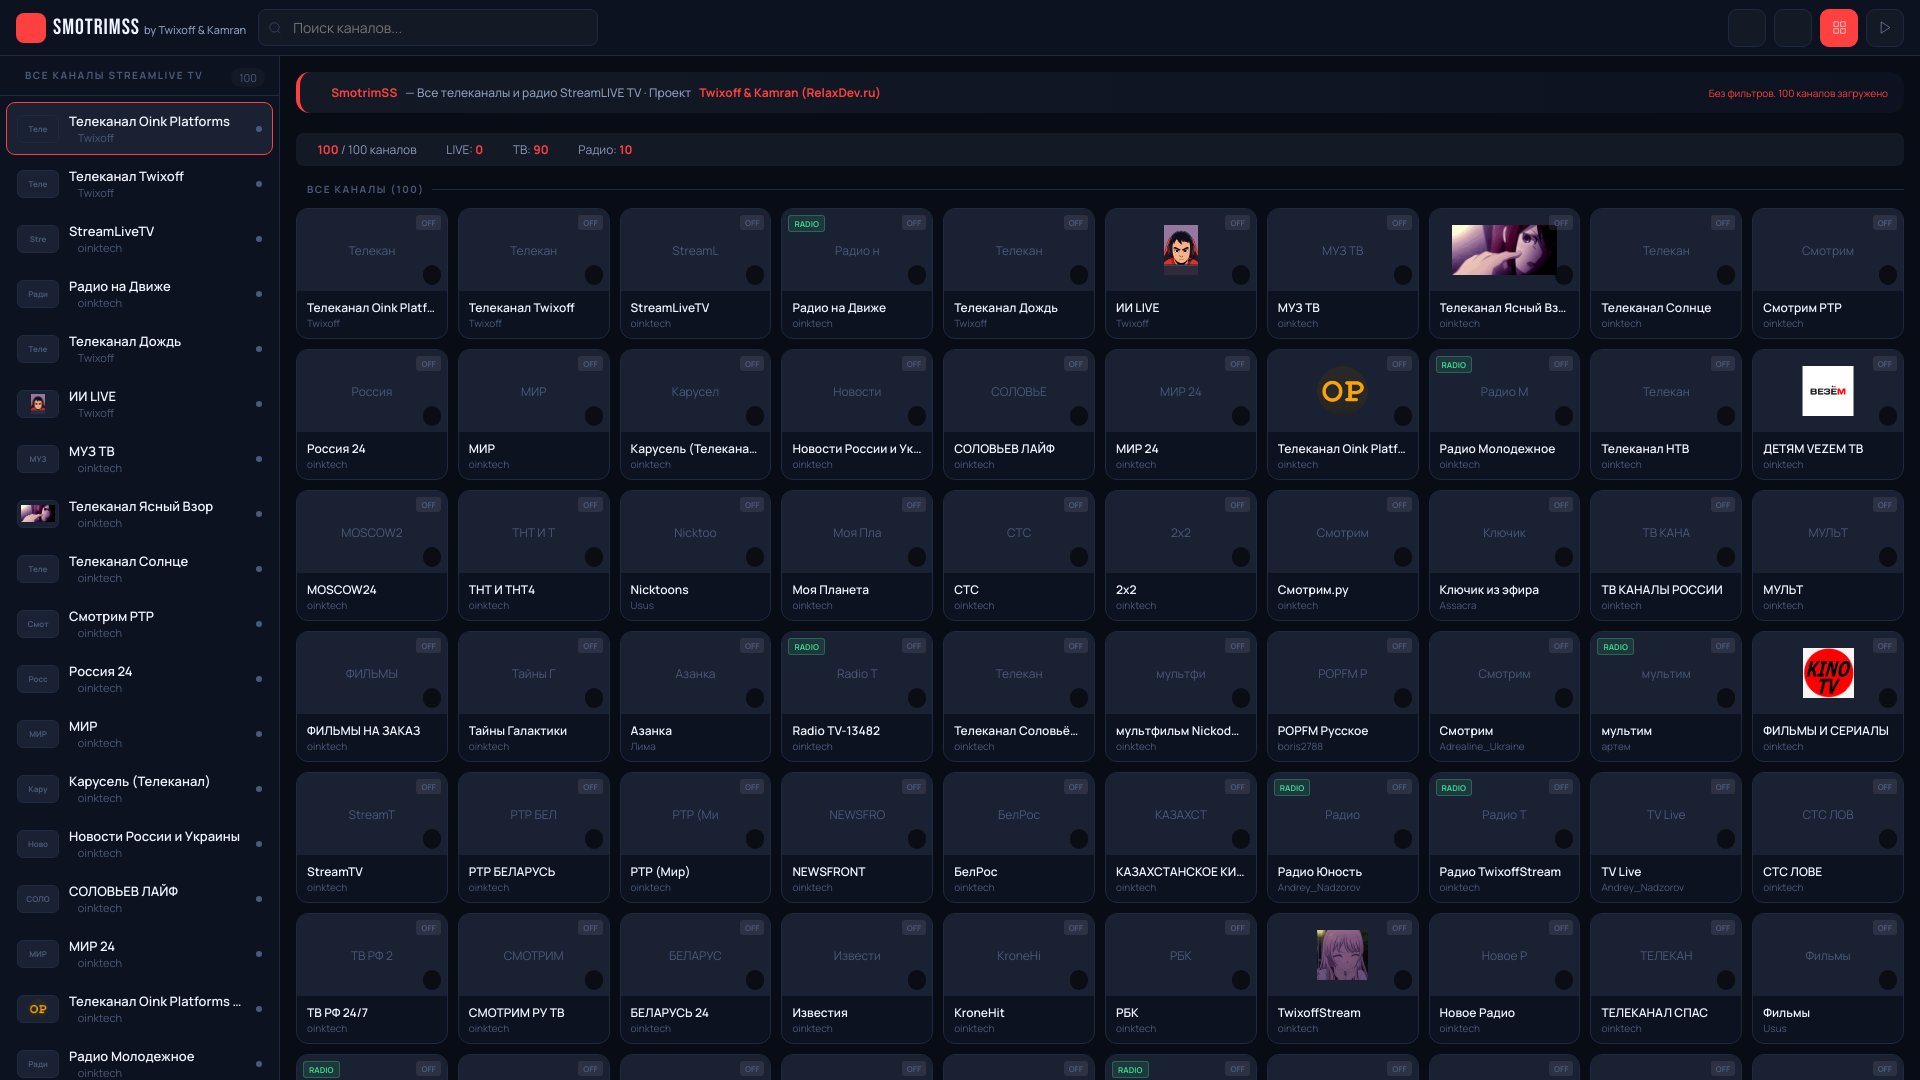The image size is (1920, 1080).
Task: Select Телеканал Солнце in the sidebar list
Action: coord(140,569)
